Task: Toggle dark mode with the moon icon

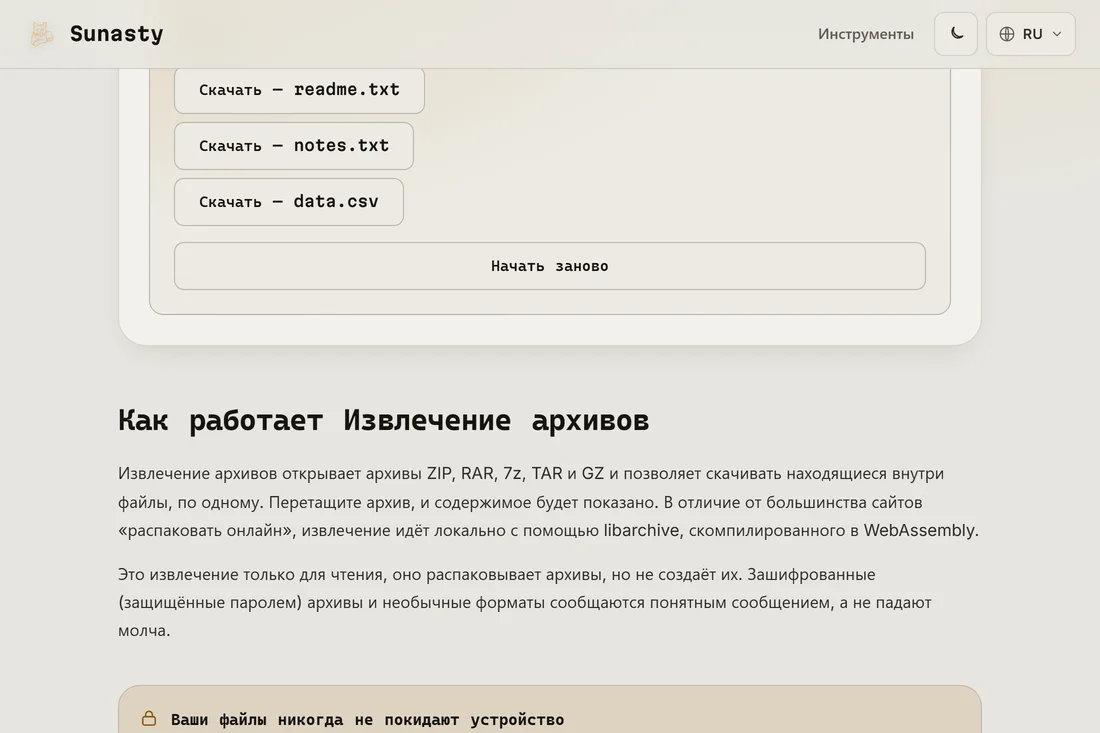Action: 955,34
